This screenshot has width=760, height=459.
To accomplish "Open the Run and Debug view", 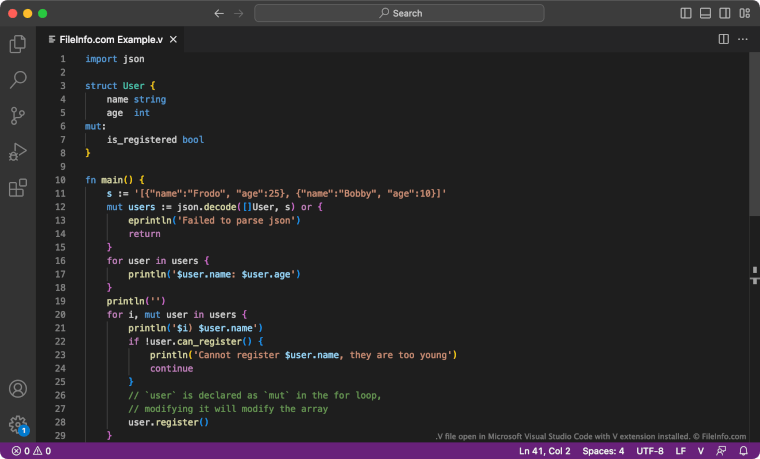I will (x=18, y=152).
